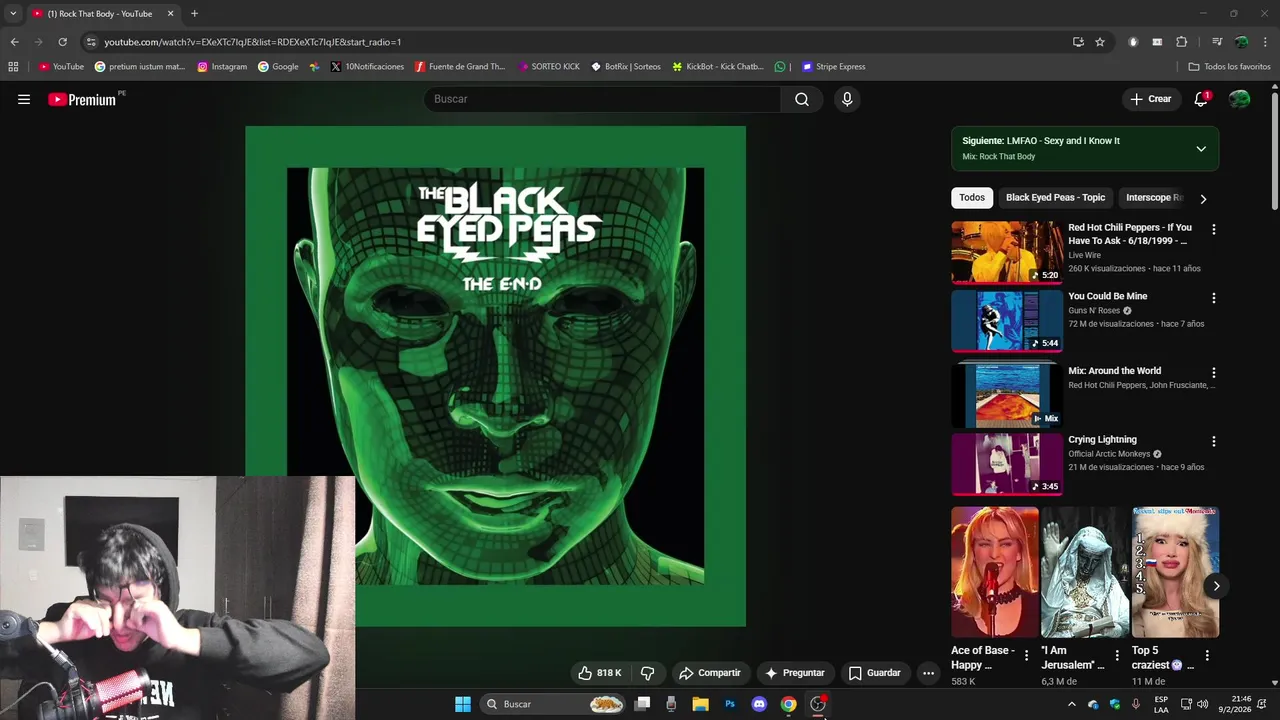Select the Interscope chip
The height and width of the screenshot is (720, 1280).
(x=1153, y=198)
